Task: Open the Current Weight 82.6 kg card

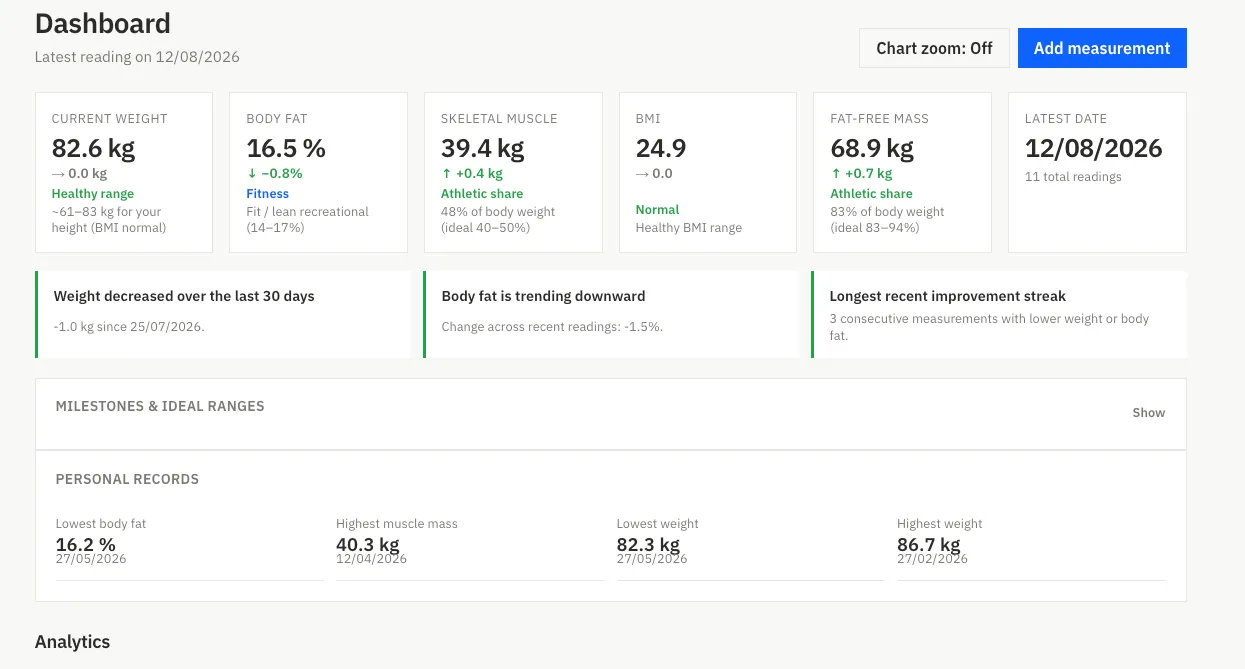Action: tap(124, 172)
